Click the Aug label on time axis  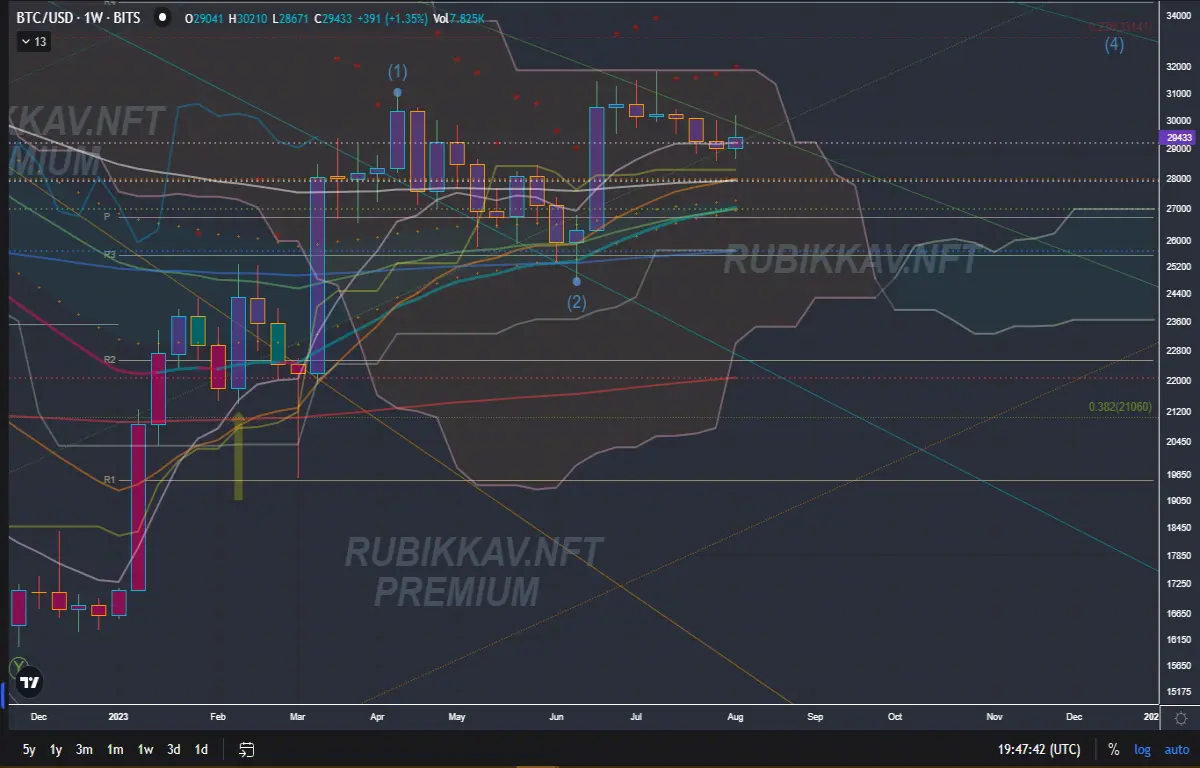pyautogui.click(x=735, y=717)
